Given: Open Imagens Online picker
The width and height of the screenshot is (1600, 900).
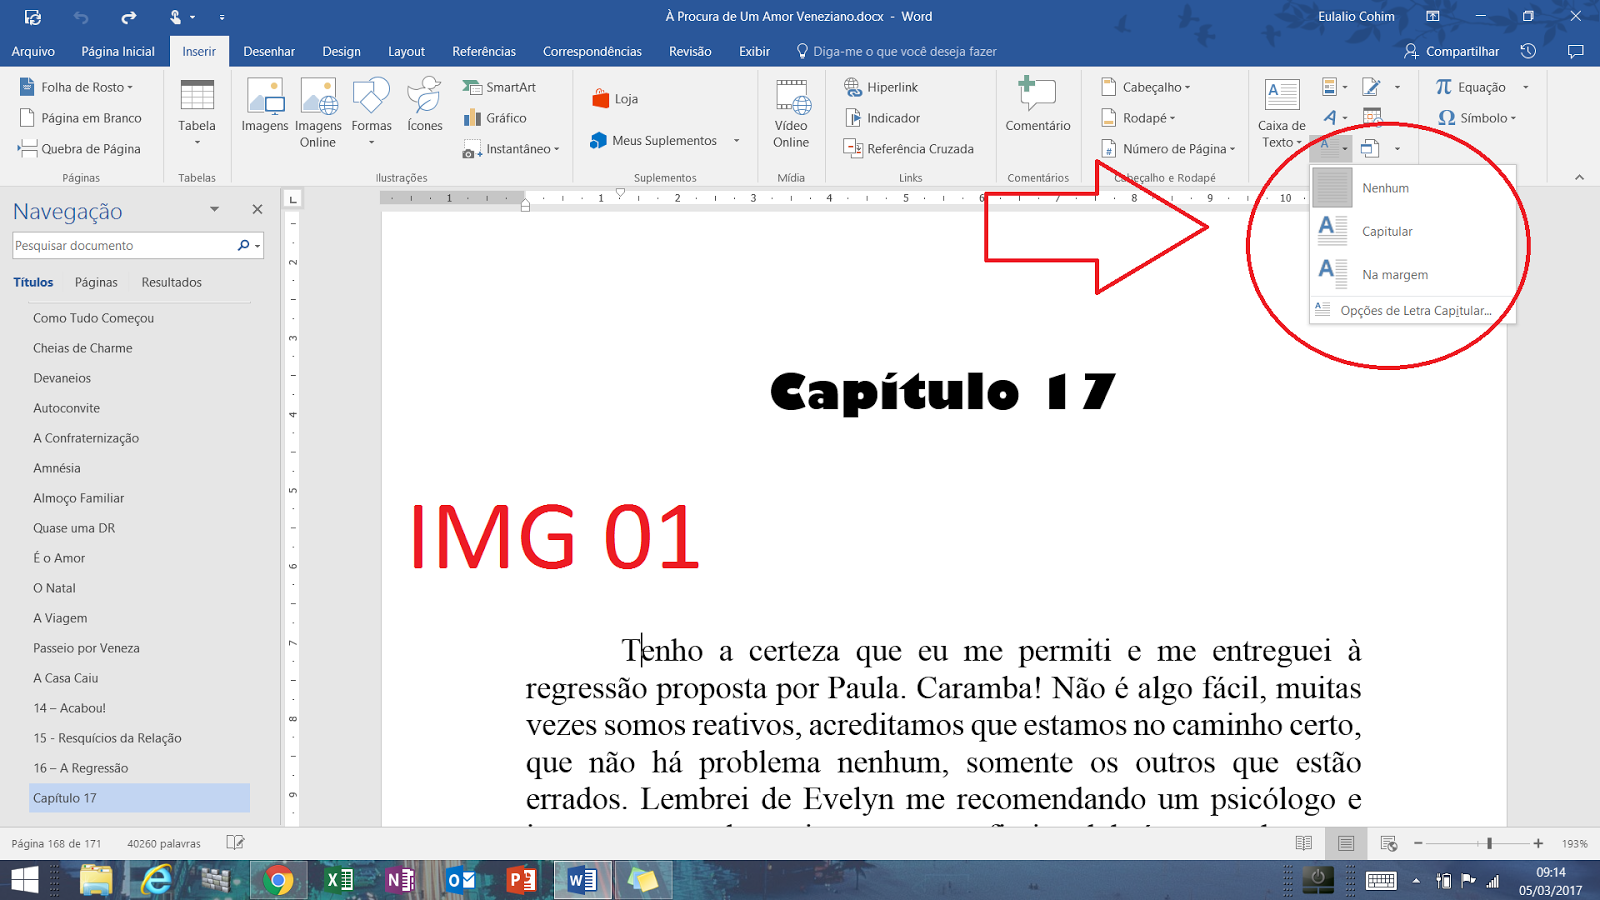Looking at the screenshot, I should [x=317, y=112].
